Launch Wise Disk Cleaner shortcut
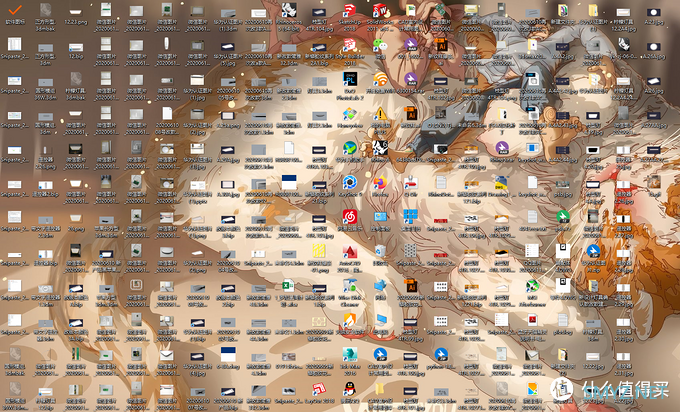The height and width of the screenshot is (412, 680). point(350,286)
